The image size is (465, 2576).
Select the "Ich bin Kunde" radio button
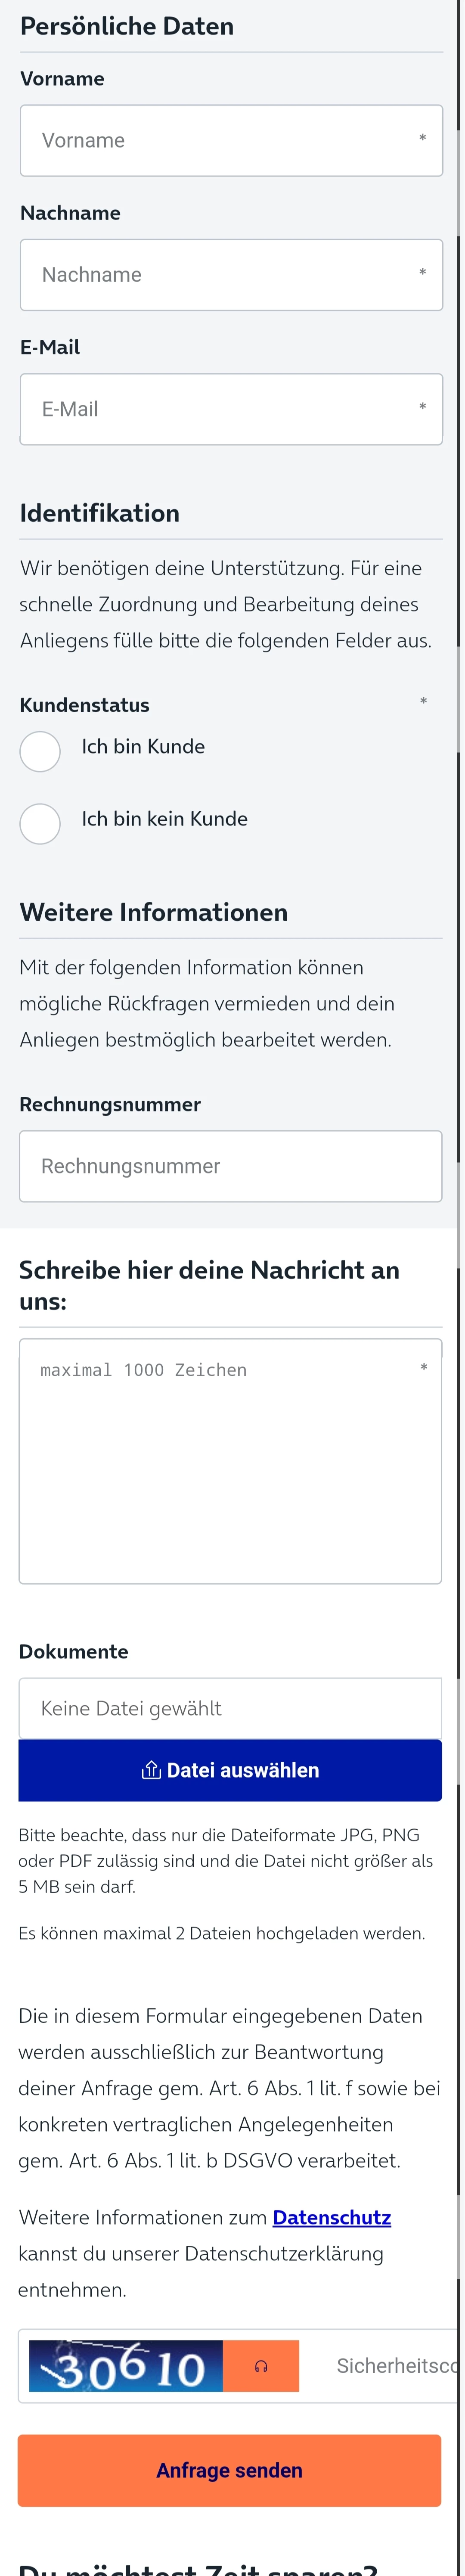pyautogui.click(x=40, y=750)
